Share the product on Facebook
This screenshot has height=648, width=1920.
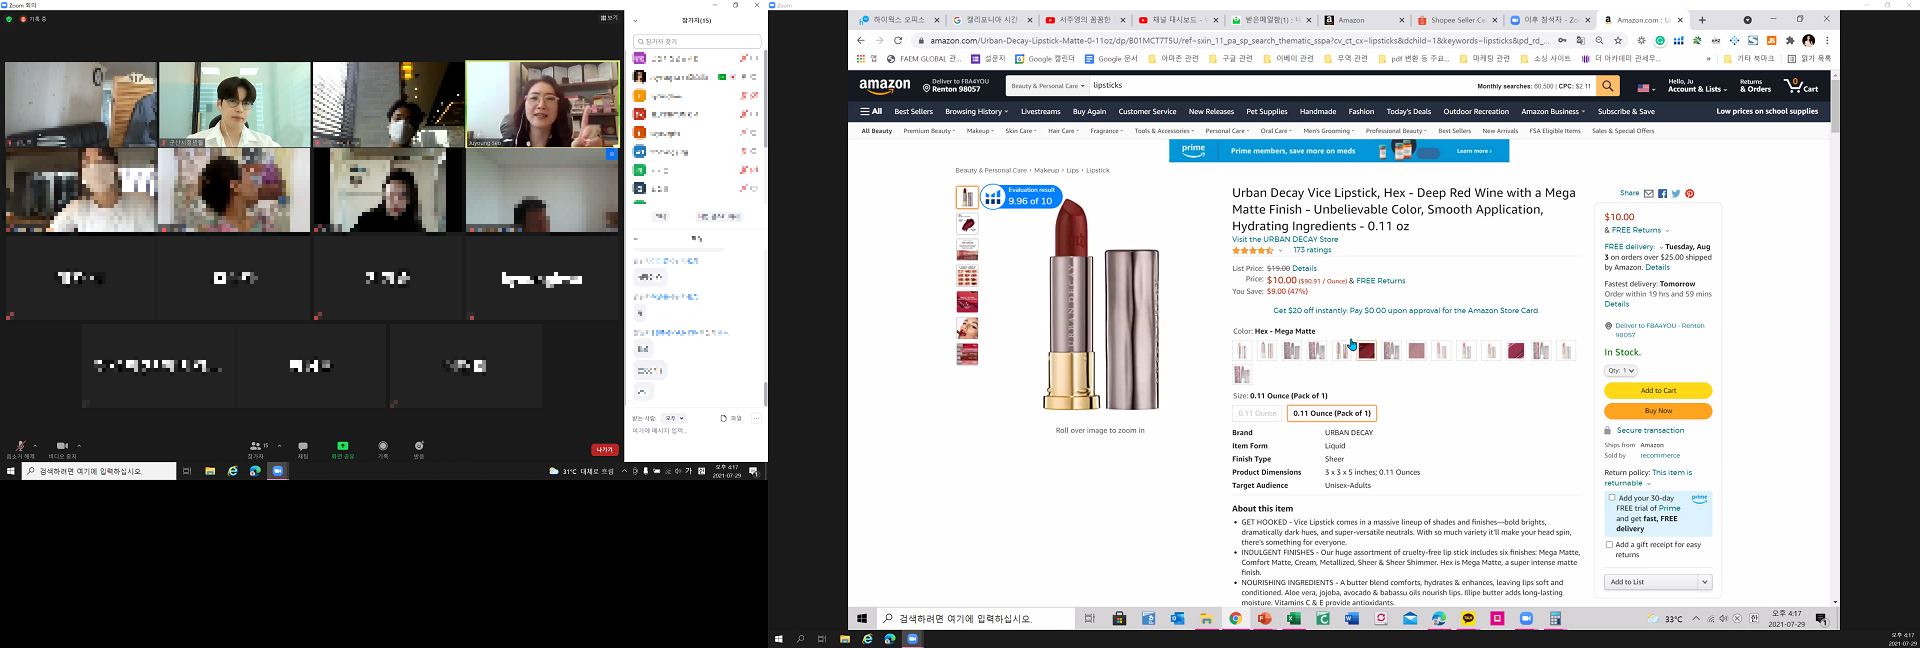[1662, 194]
